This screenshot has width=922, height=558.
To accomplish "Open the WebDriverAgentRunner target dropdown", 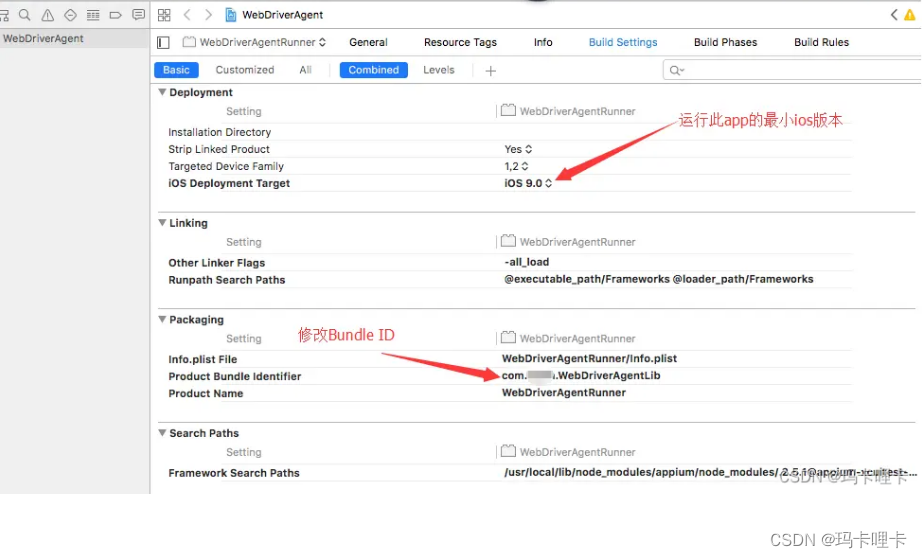I will click(x=254, y=42).
